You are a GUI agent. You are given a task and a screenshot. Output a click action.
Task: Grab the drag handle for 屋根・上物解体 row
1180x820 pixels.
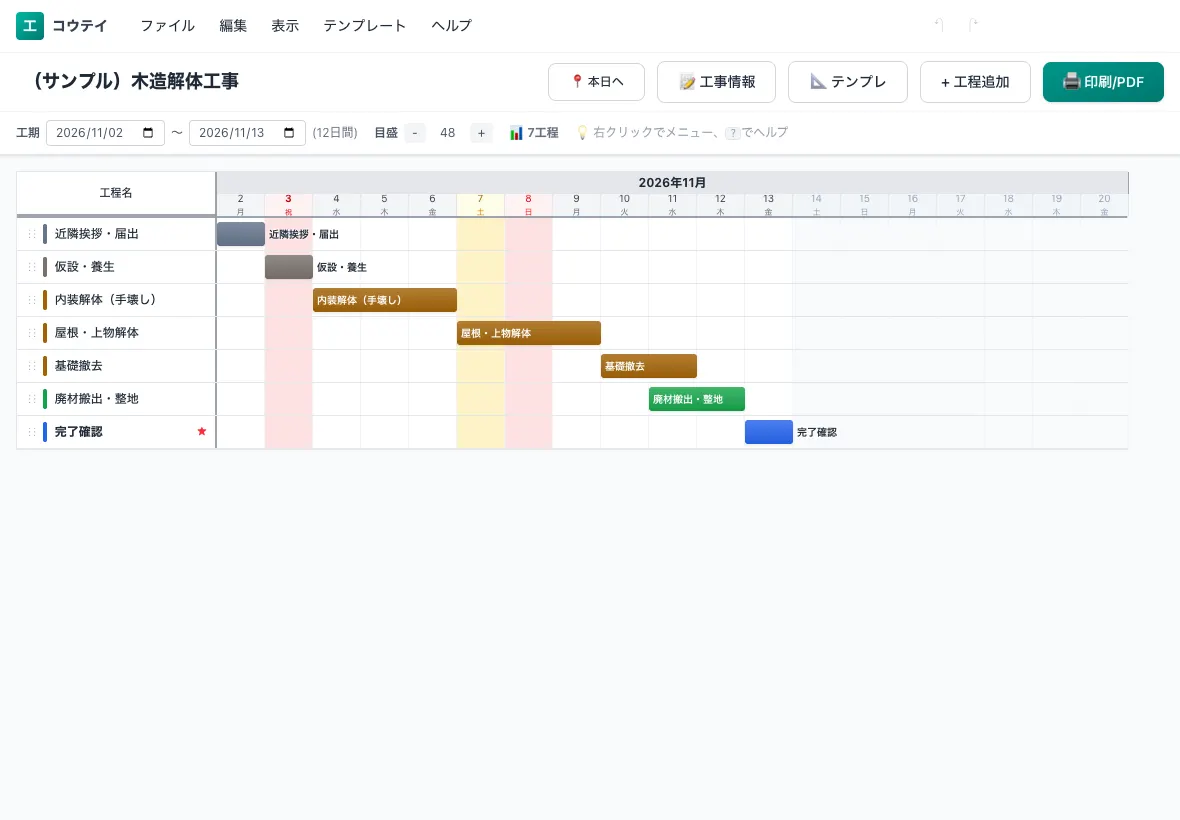click(x=32, y=333)
